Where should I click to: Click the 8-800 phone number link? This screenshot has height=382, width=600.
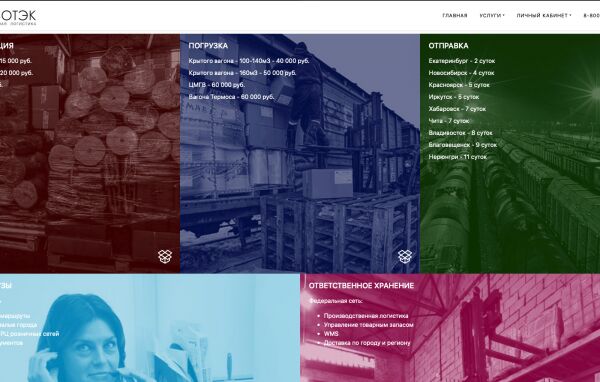pyautogui.click(x=592, y=16)
